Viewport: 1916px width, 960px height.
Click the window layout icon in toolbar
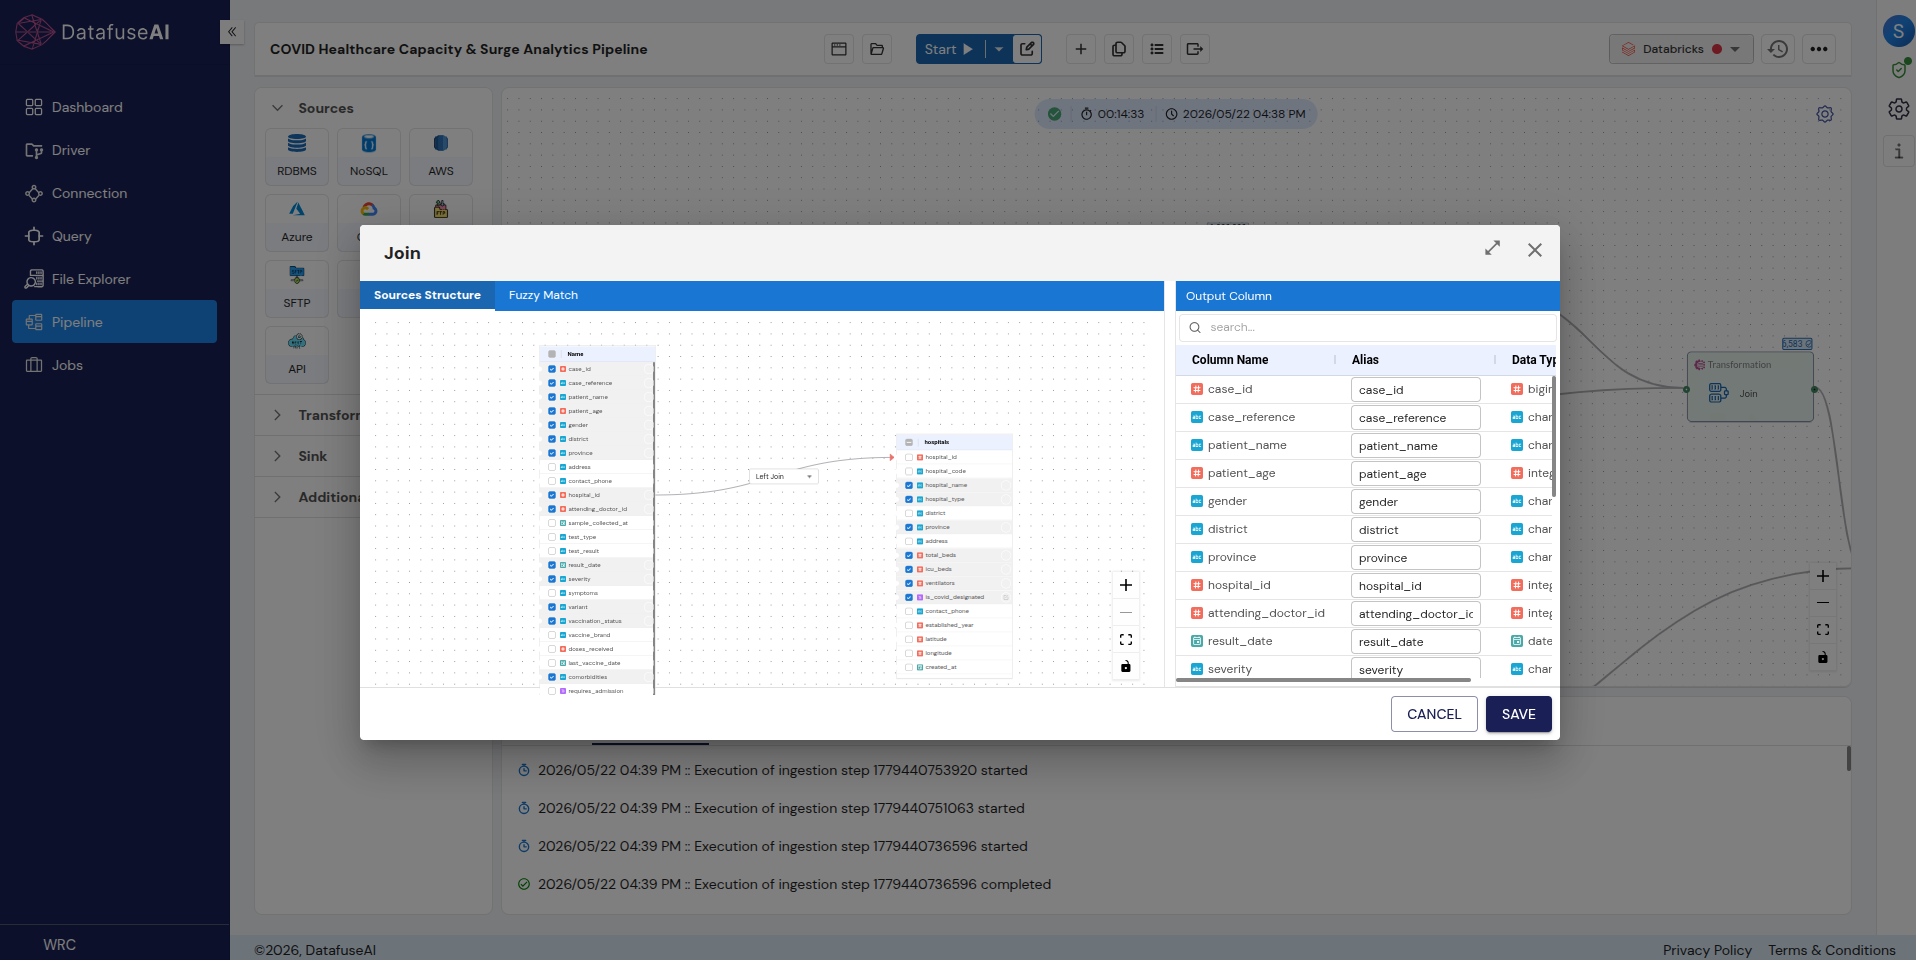(x=839, y=49)
